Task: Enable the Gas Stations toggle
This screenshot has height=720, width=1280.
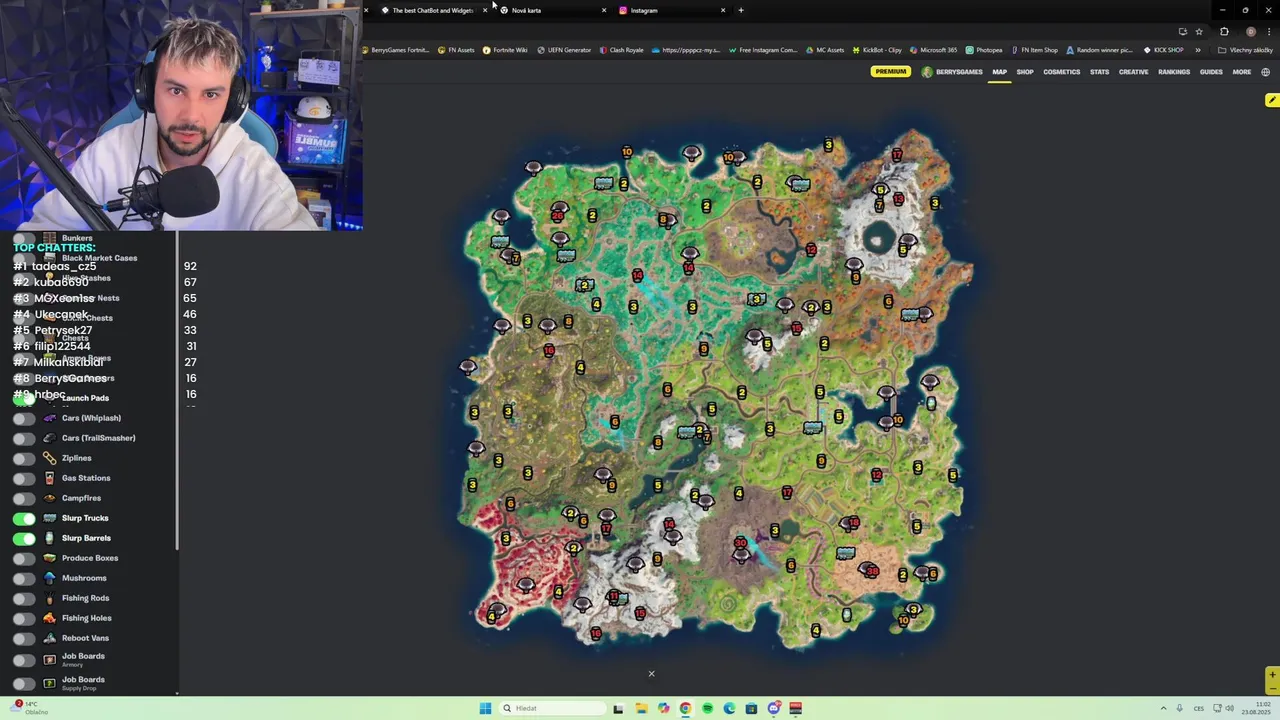Action: click(24, 478)
